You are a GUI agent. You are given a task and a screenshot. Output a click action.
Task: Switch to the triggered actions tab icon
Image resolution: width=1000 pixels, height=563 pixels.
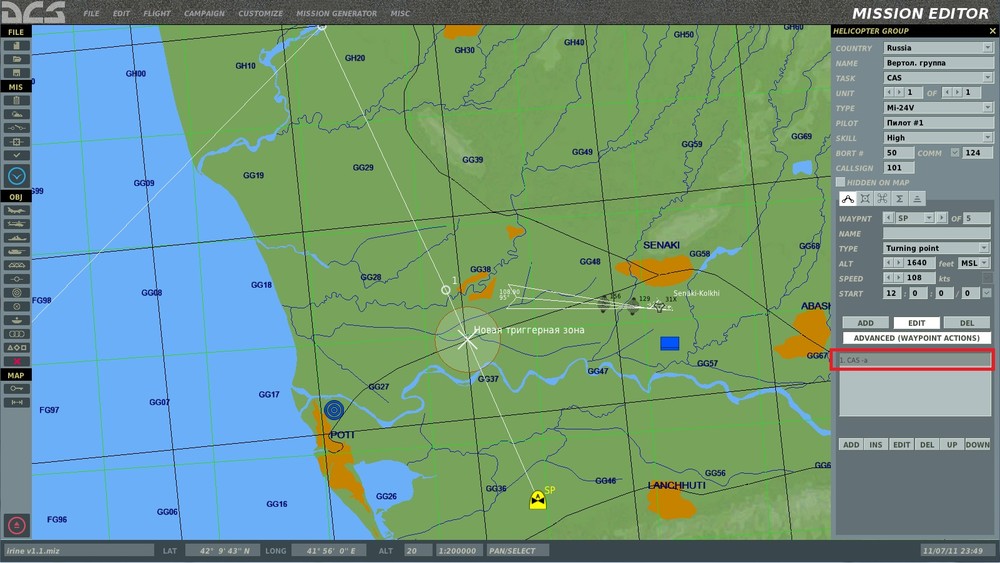point(882,199)
